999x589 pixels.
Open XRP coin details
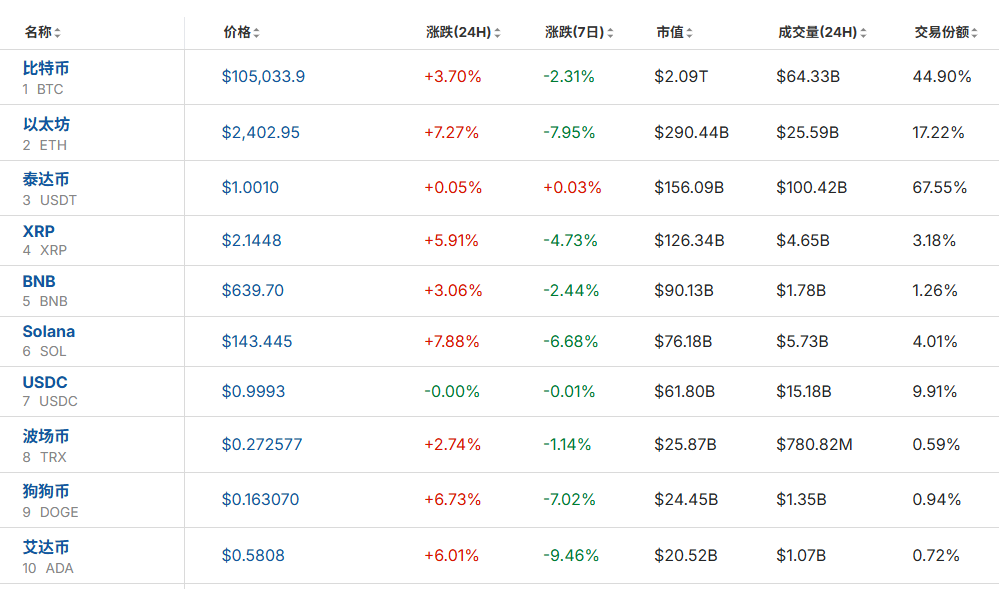click(39, 232)
